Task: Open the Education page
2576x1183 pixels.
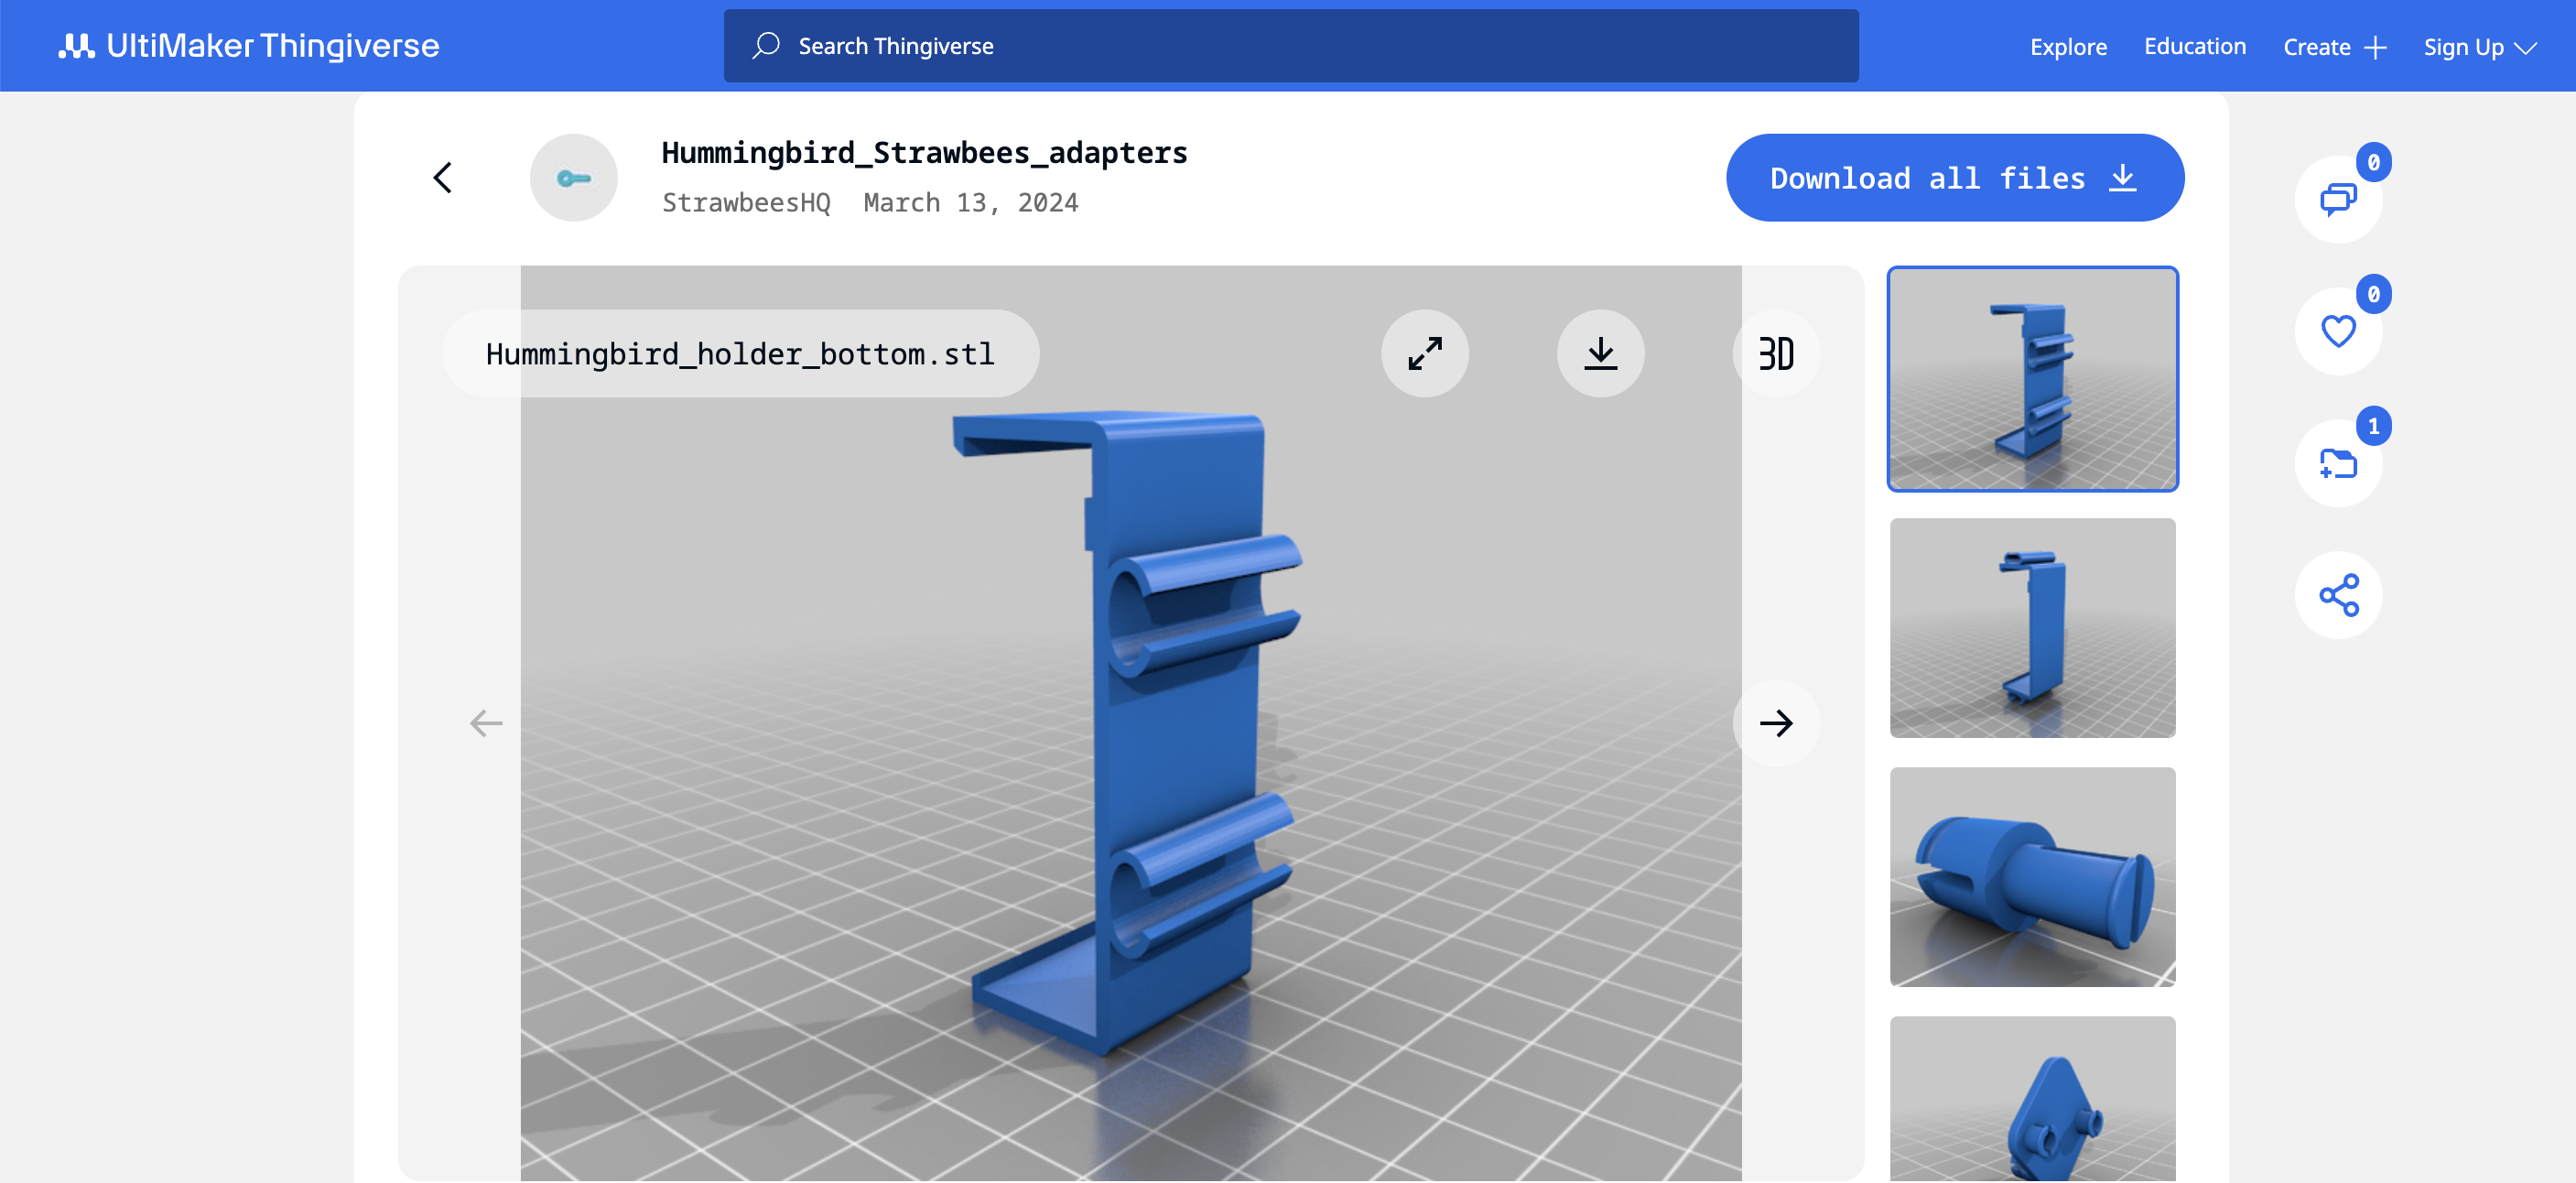Action: tap(2194, 46)
